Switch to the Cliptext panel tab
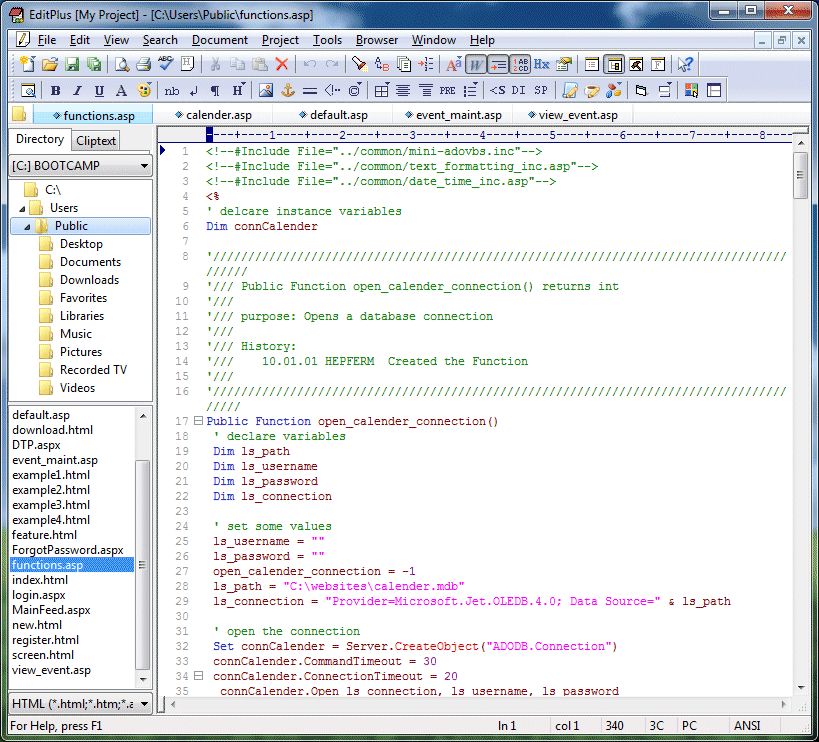819x742 pixels. click(x=96, y=141)
